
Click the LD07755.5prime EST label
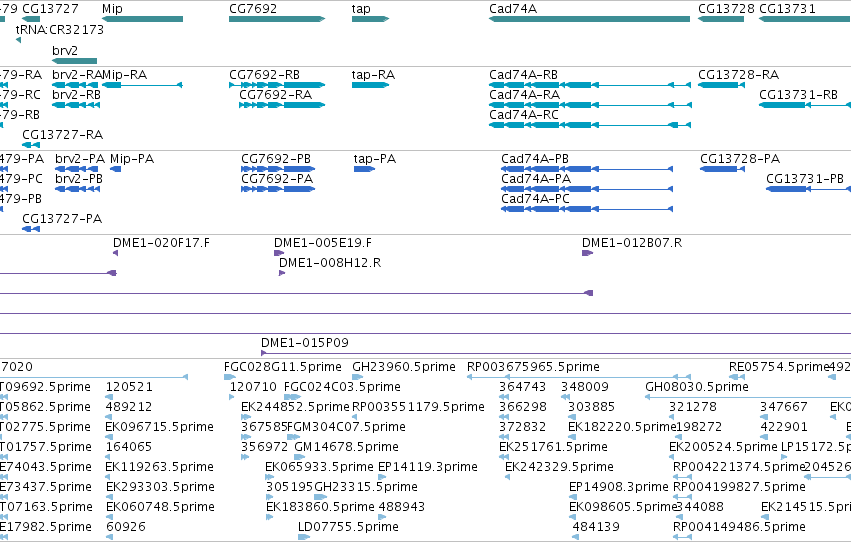(348, 527)
